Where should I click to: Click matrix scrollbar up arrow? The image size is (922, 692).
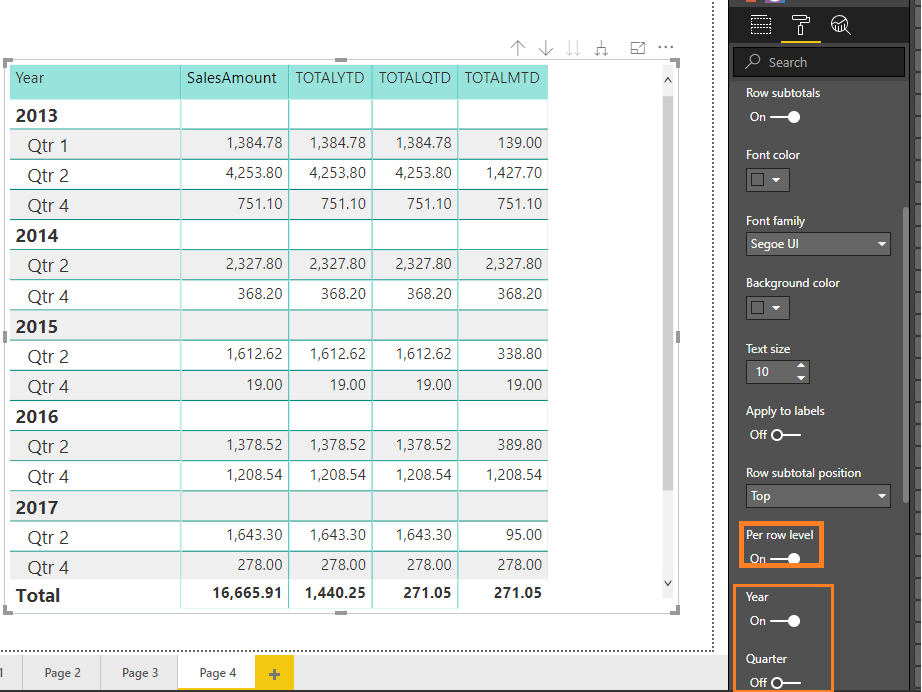(667, 79)
